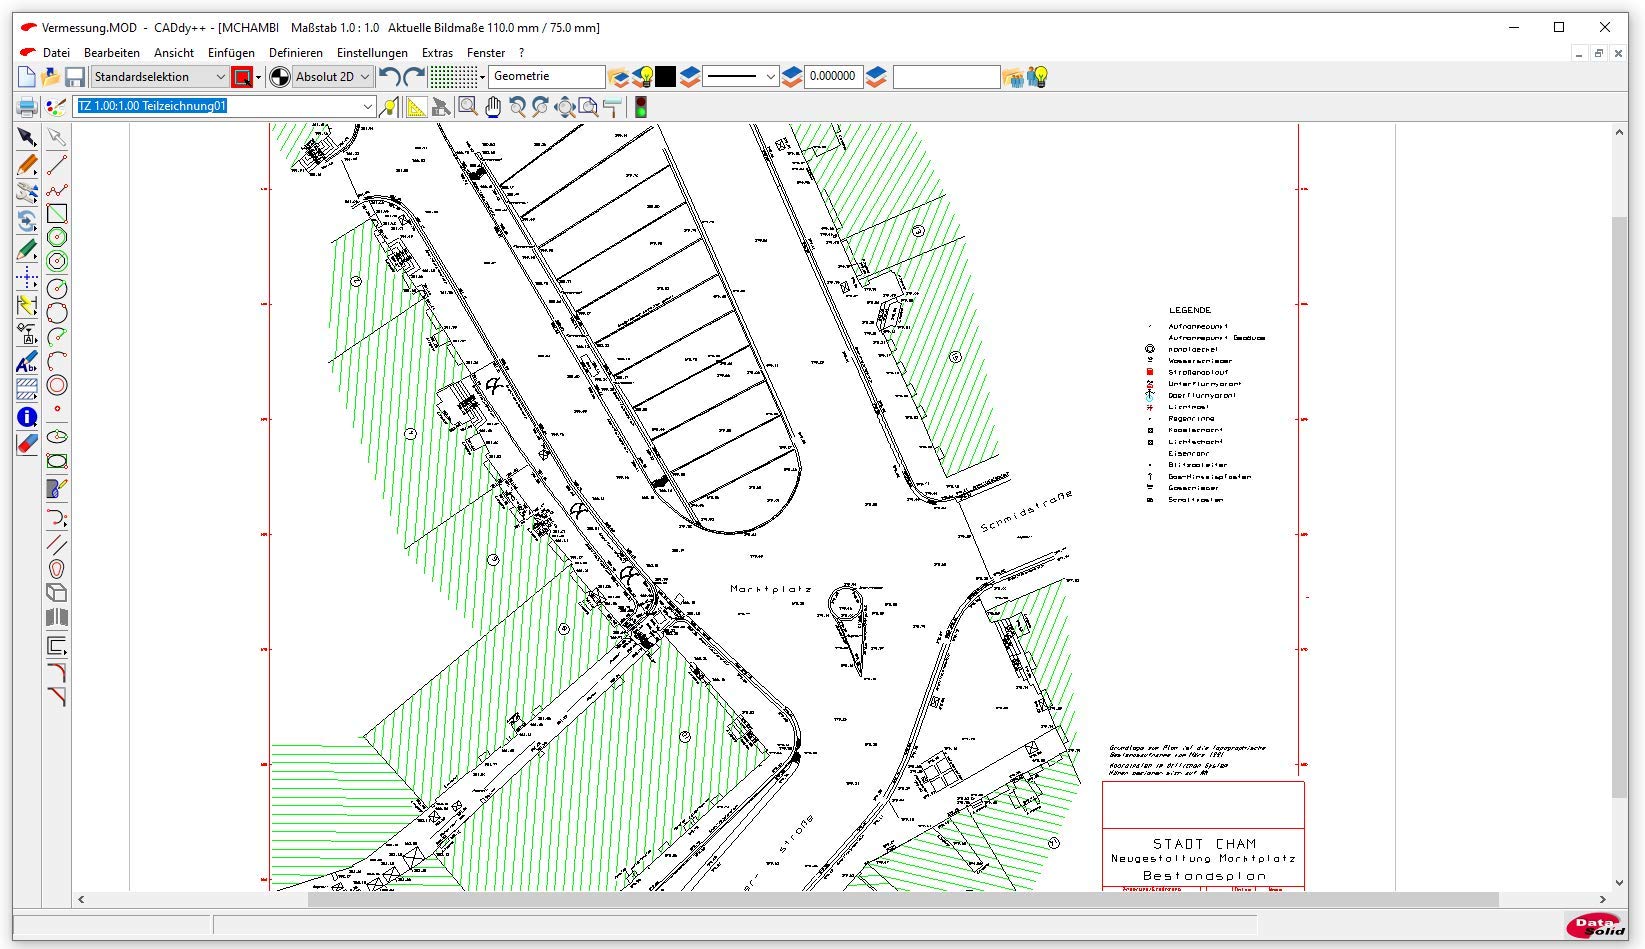Expand the arrow beside the grid icon
The width and height of the screenshot is (1645, 949).
point(482,77)
